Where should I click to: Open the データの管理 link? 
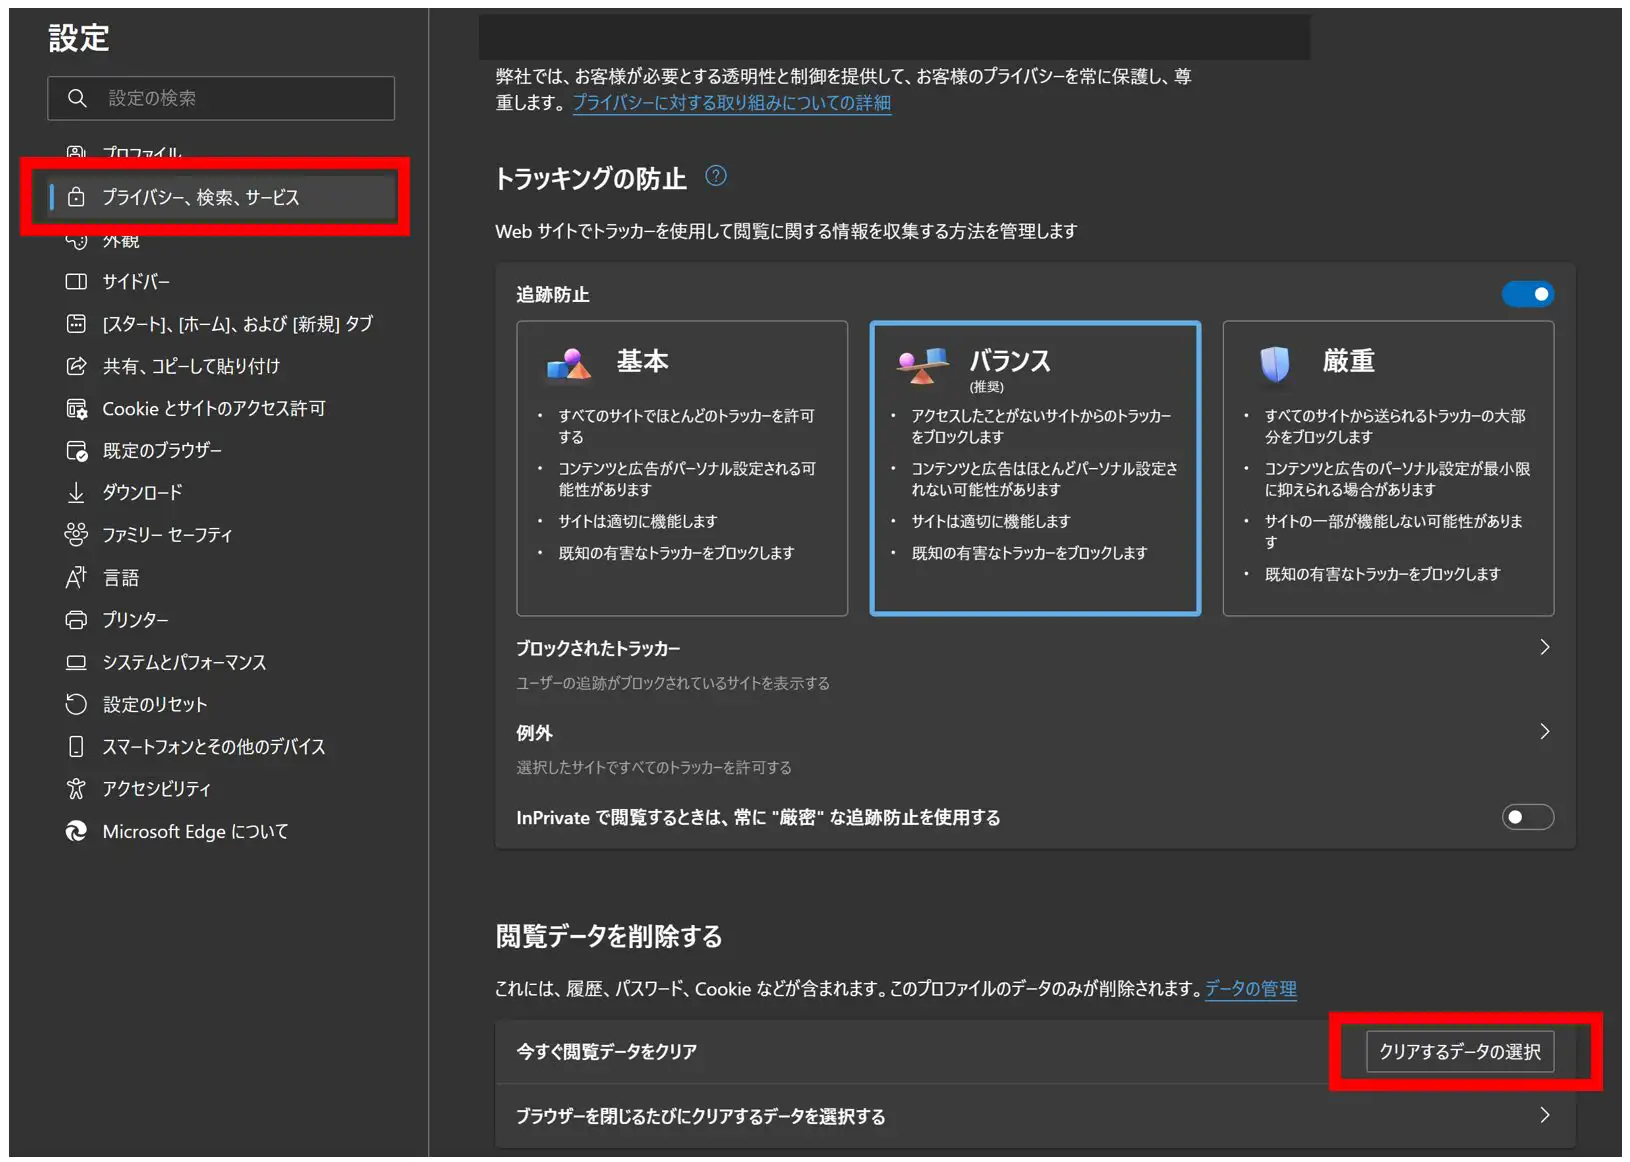(1250, 988)
